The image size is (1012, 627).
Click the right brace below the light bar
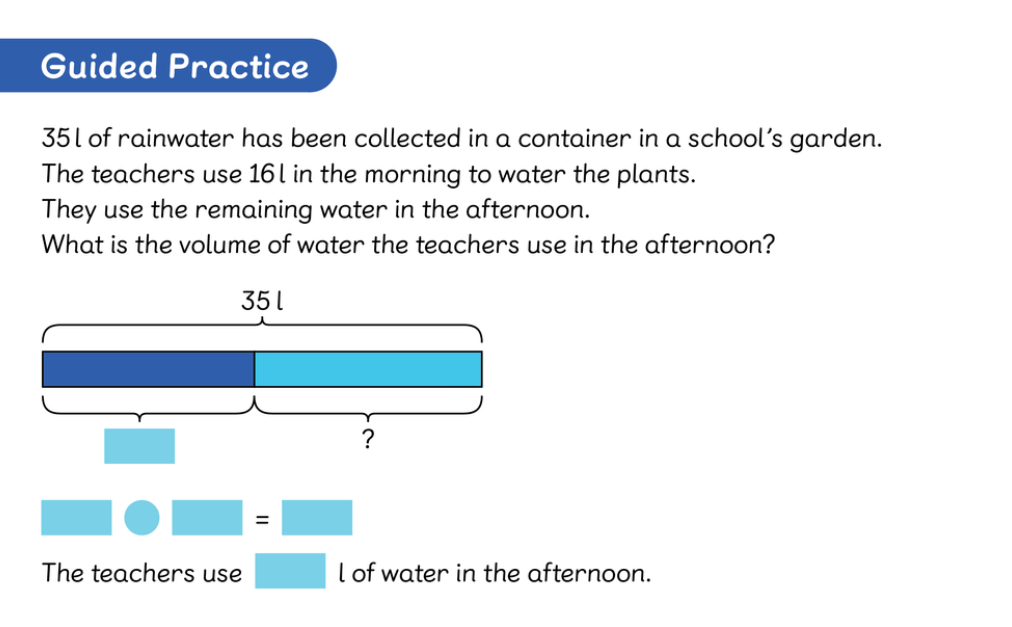click(x=368, y=407)
